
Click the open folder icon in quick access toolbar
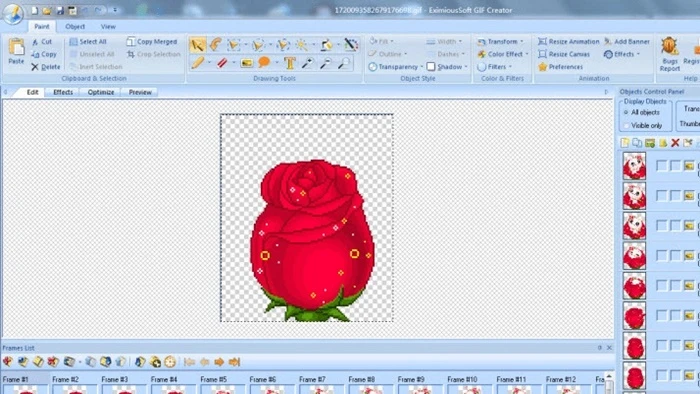pyautogui.click(x=47, y=10)
